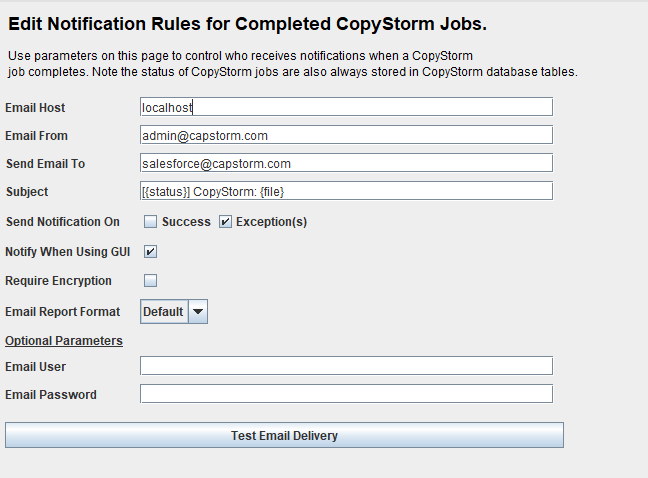The width and height of the screenshot is (648, 478).
Task: Click the Notify When Using GUI label
Action: [x=68, y=252]
